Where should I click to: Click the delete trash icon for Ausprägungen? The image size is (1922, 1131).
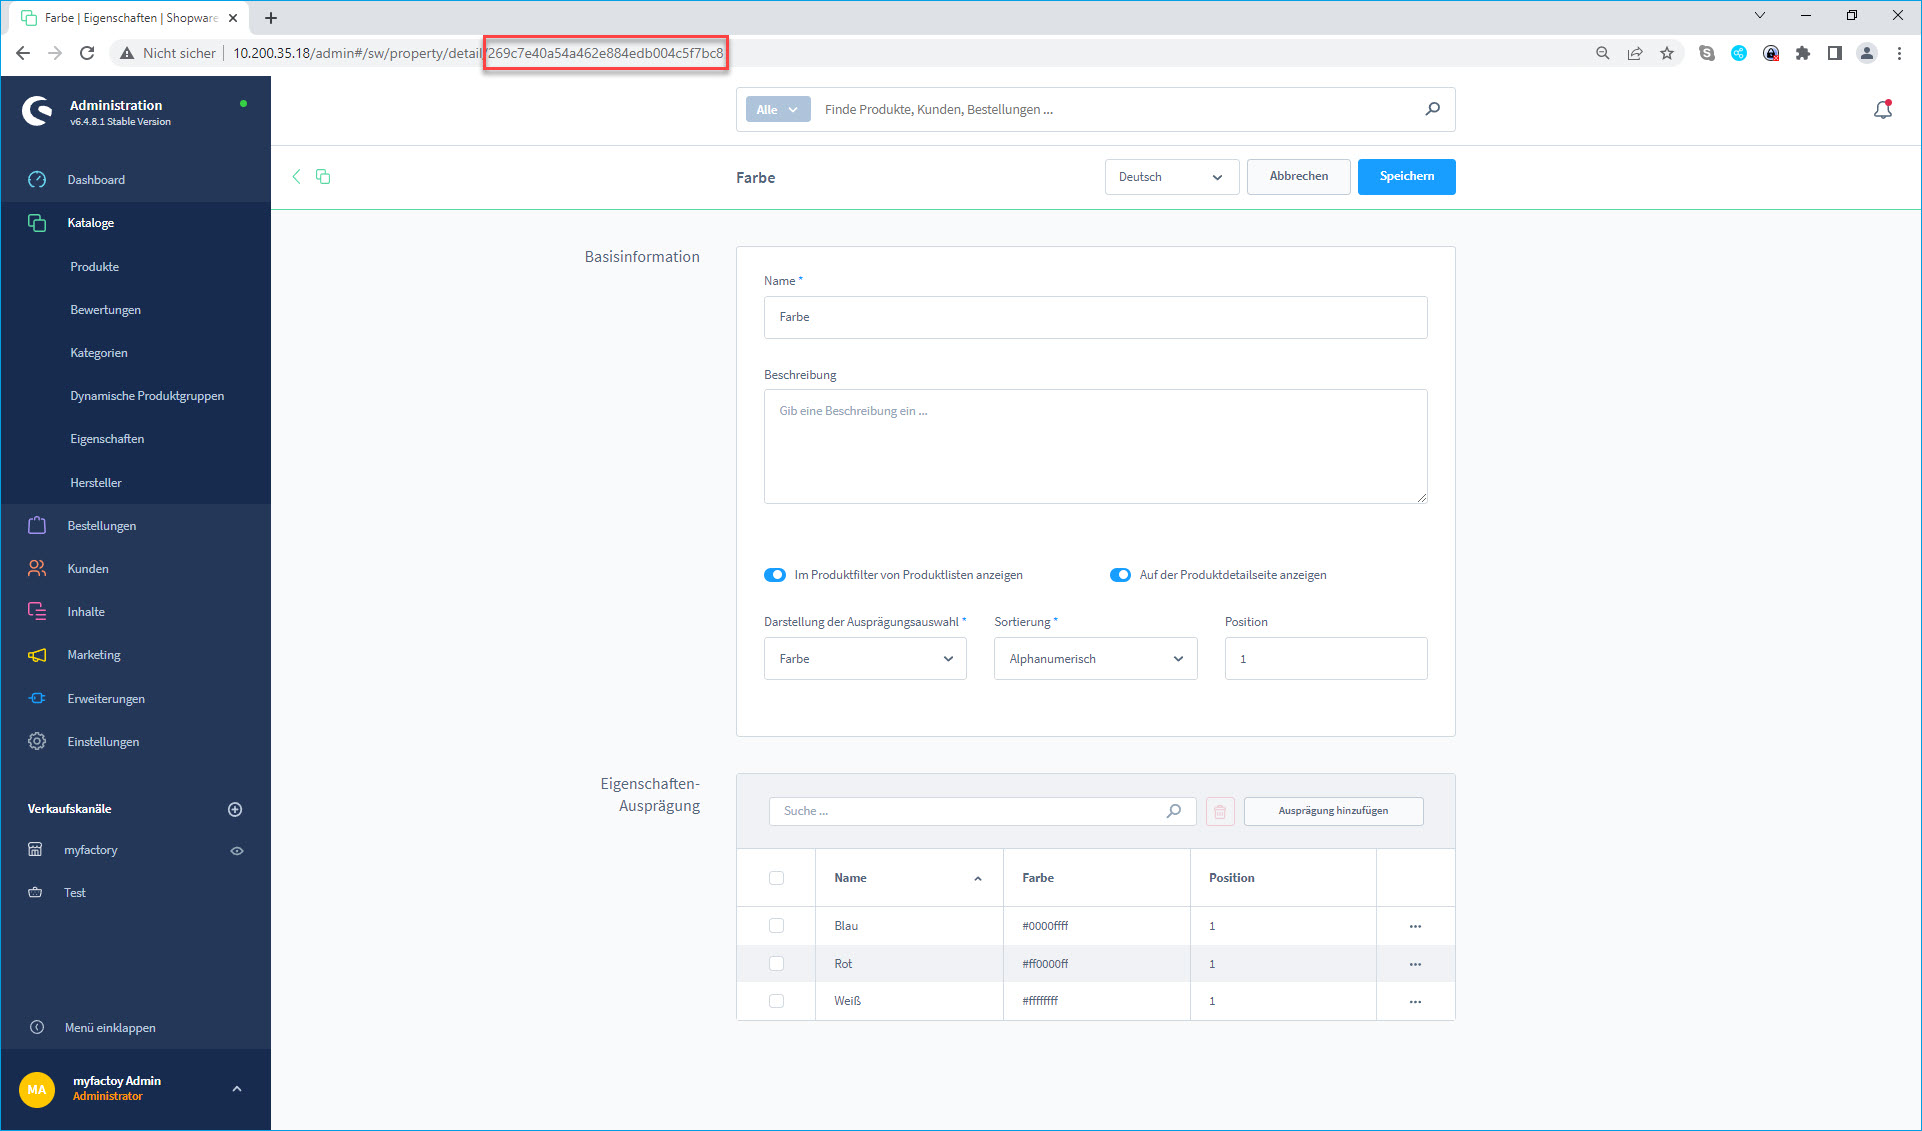(1220, 811)
